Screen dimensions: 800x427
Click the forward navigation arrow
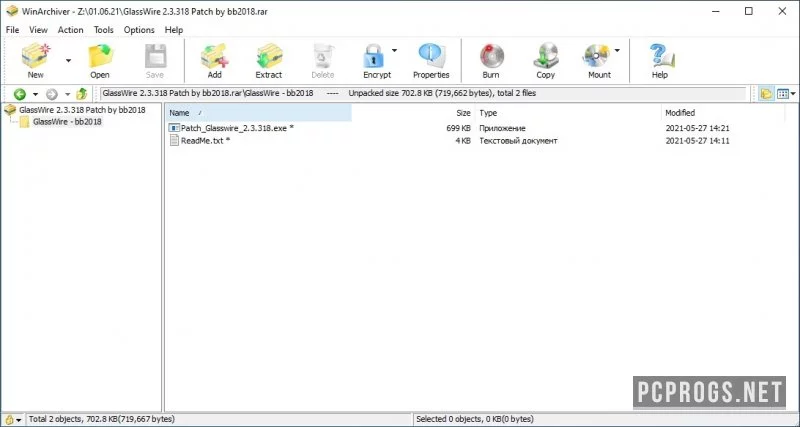52,94
